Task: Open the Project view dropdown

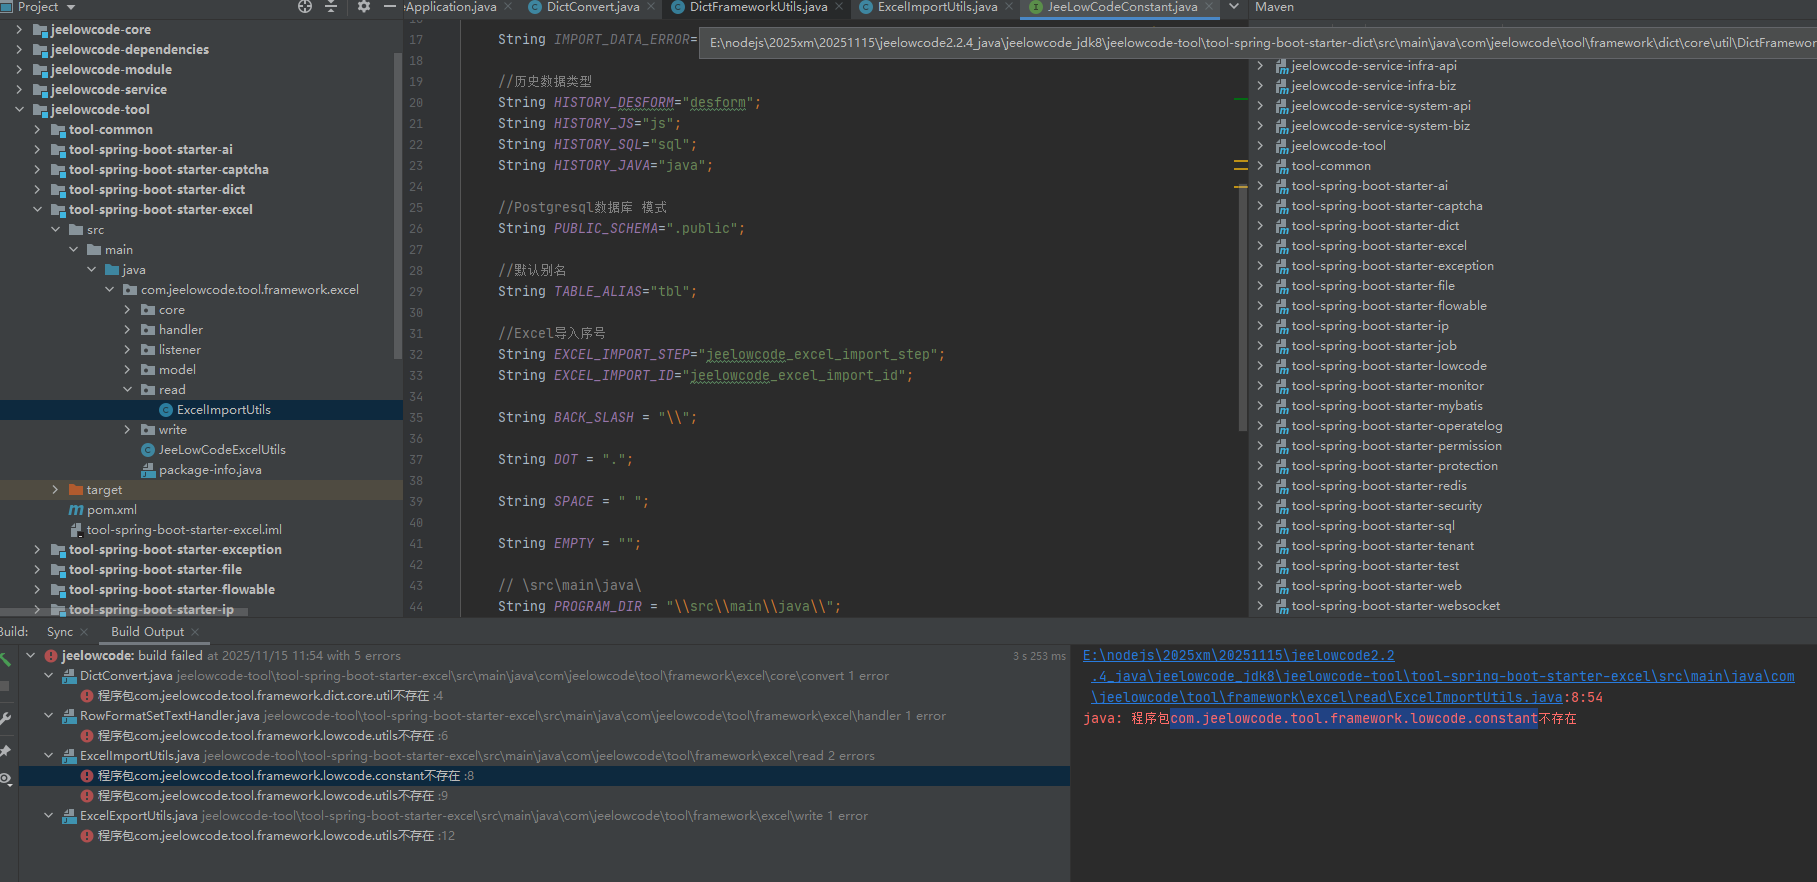Action: (71, 7)
